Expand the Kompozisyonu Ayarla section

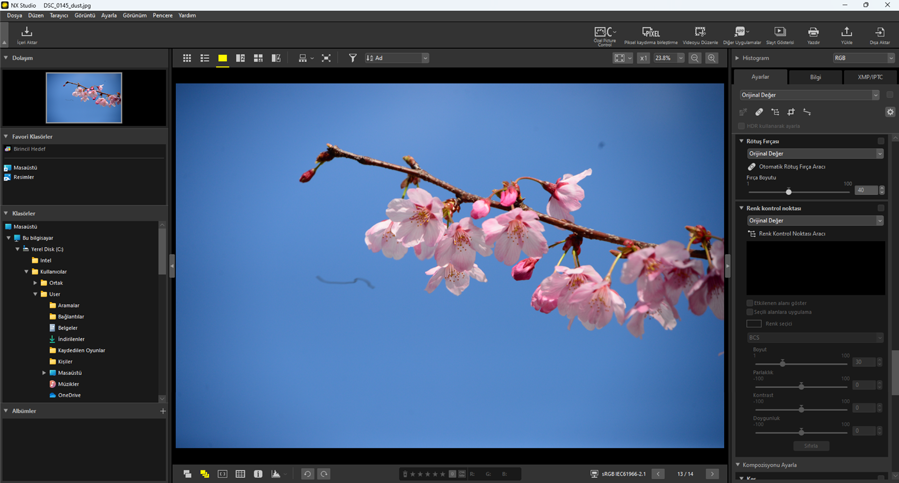pos(739,465)
